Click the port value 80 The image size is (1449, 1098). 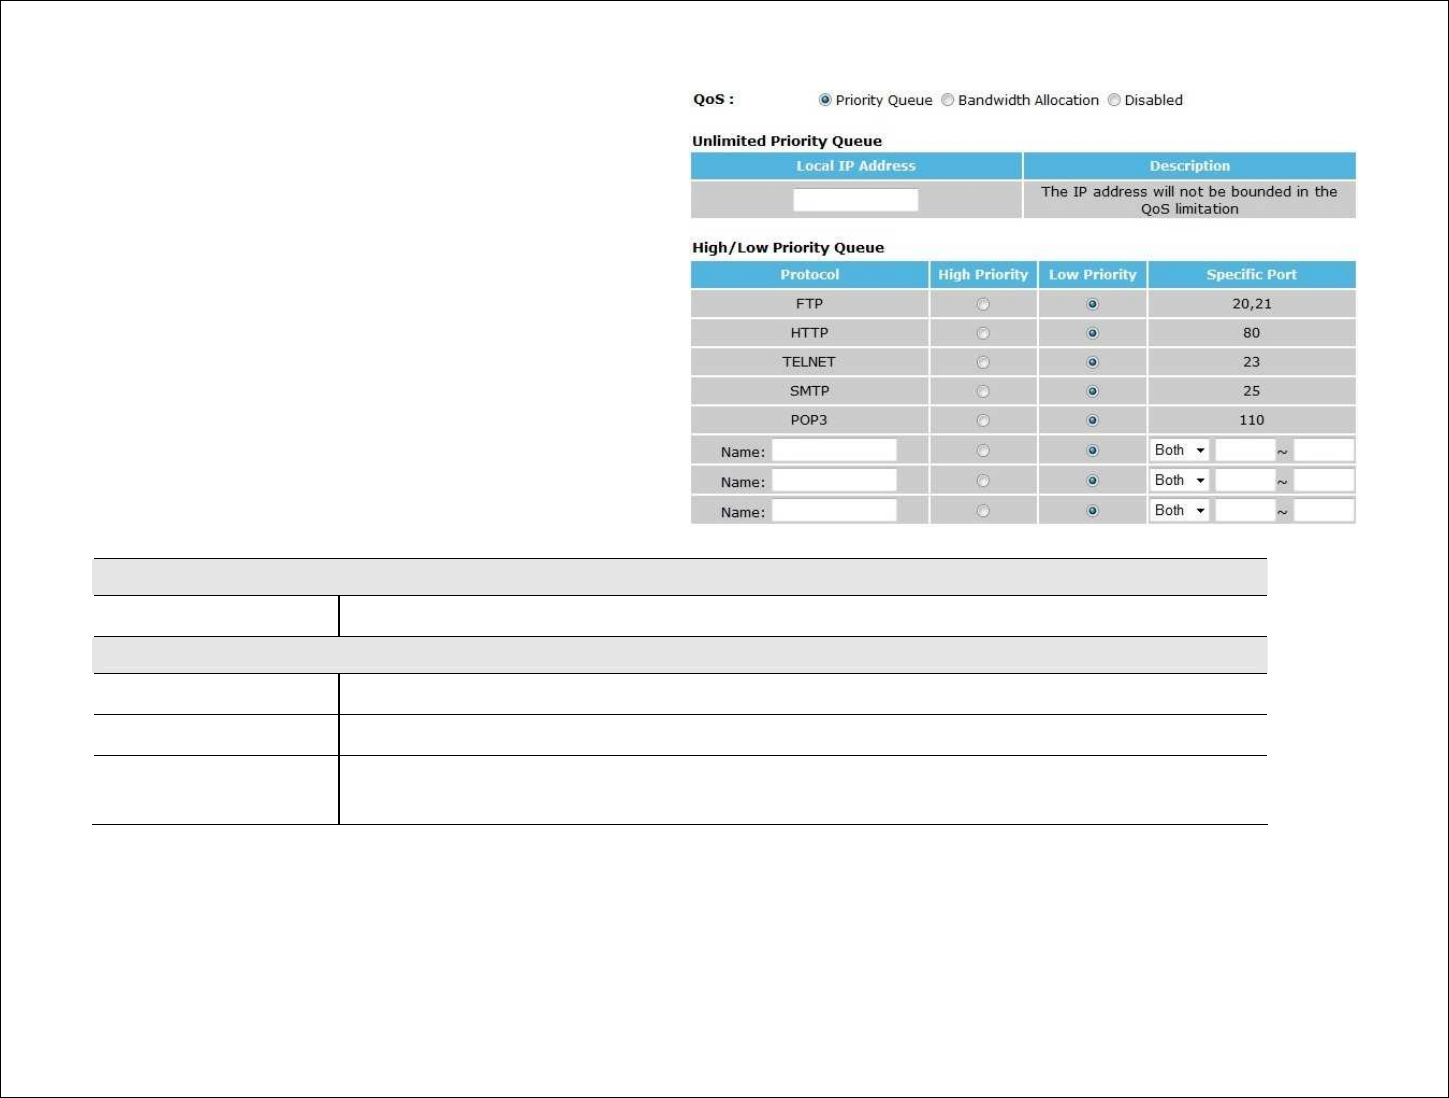pos(1251,333)
